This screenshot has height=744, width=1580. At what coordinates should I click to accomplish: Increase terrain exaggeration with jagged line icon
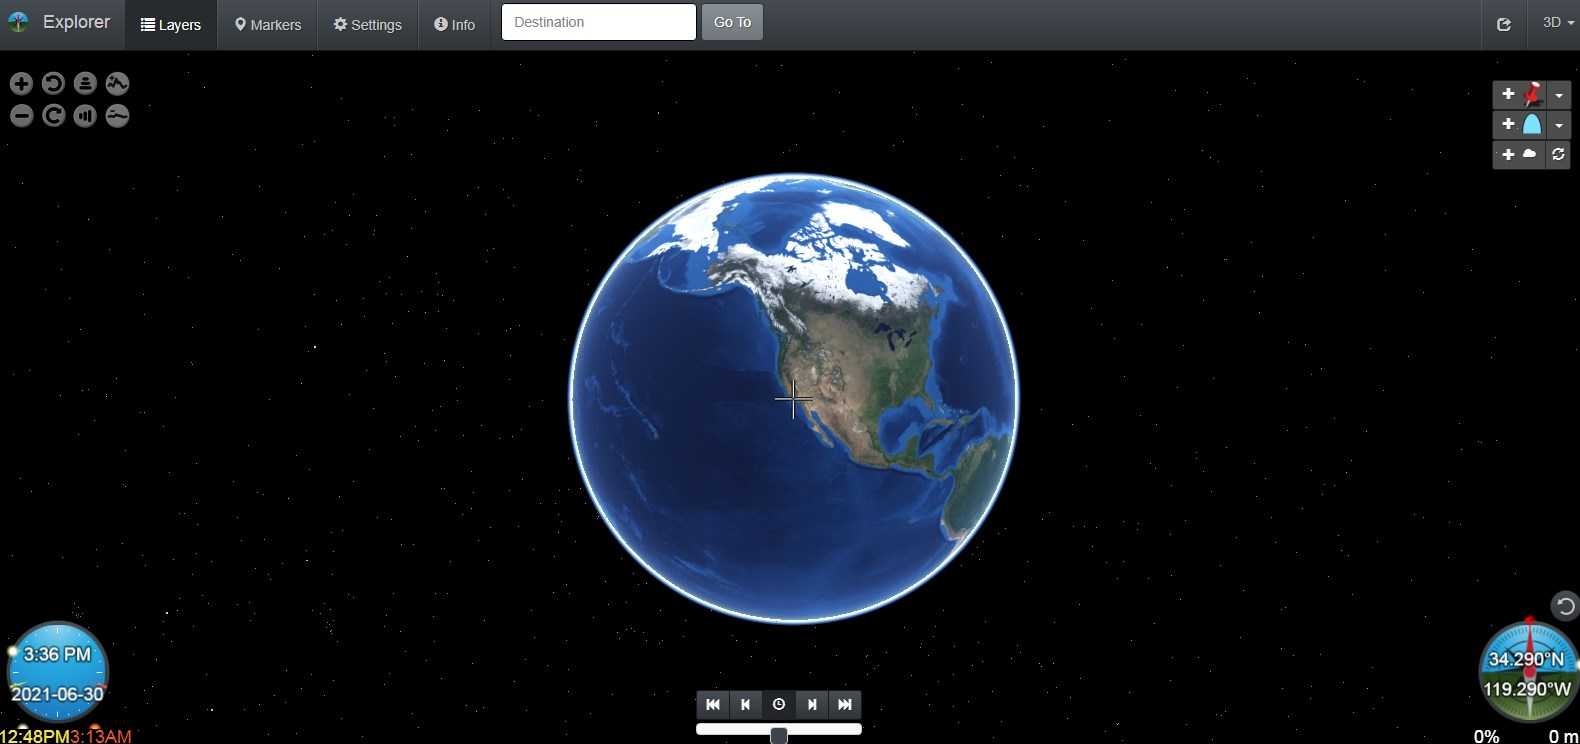pos(117,84)
